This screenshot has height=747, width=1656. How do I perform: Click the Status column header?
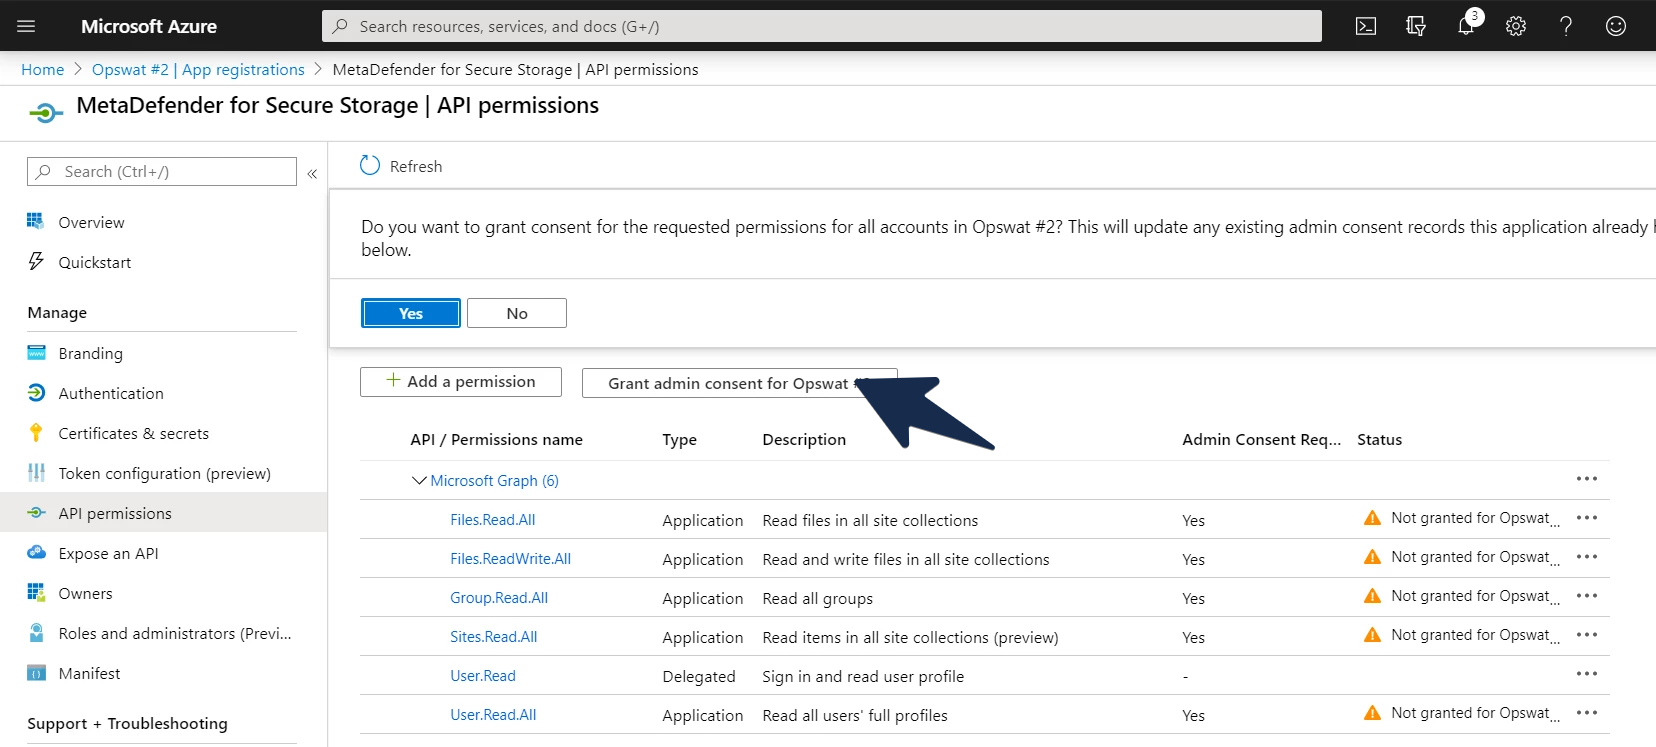point(1380,440)
